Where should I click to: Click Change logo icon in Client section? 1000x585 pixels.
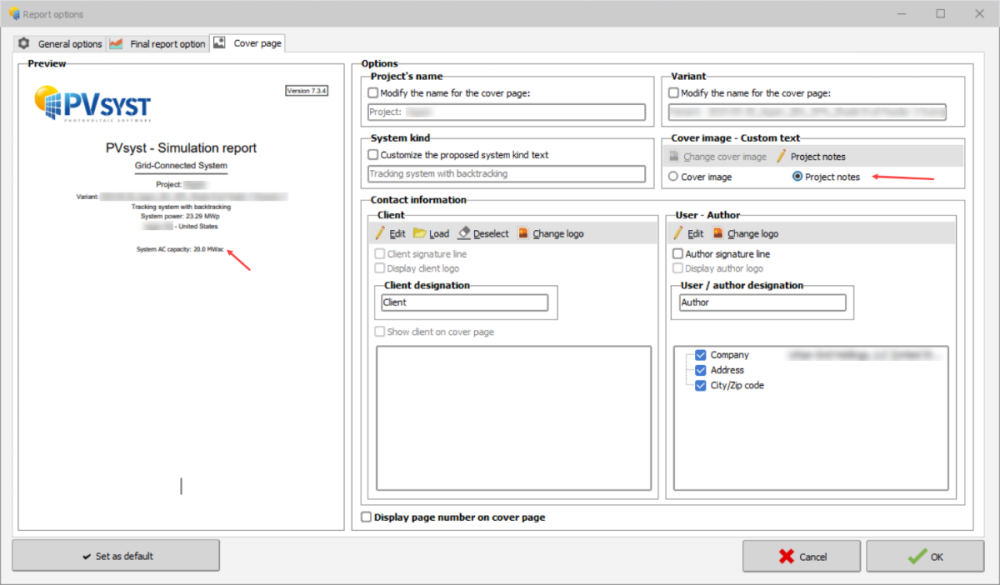pyautogui.click(x=523, y=233)
